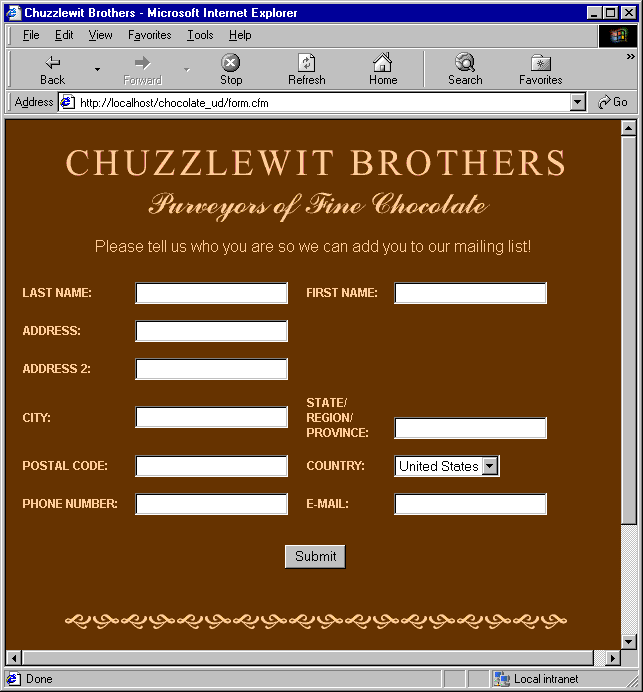The height and width of the screenshot is (692, 643).
Task: Refresh the current page
Action: 307,70
